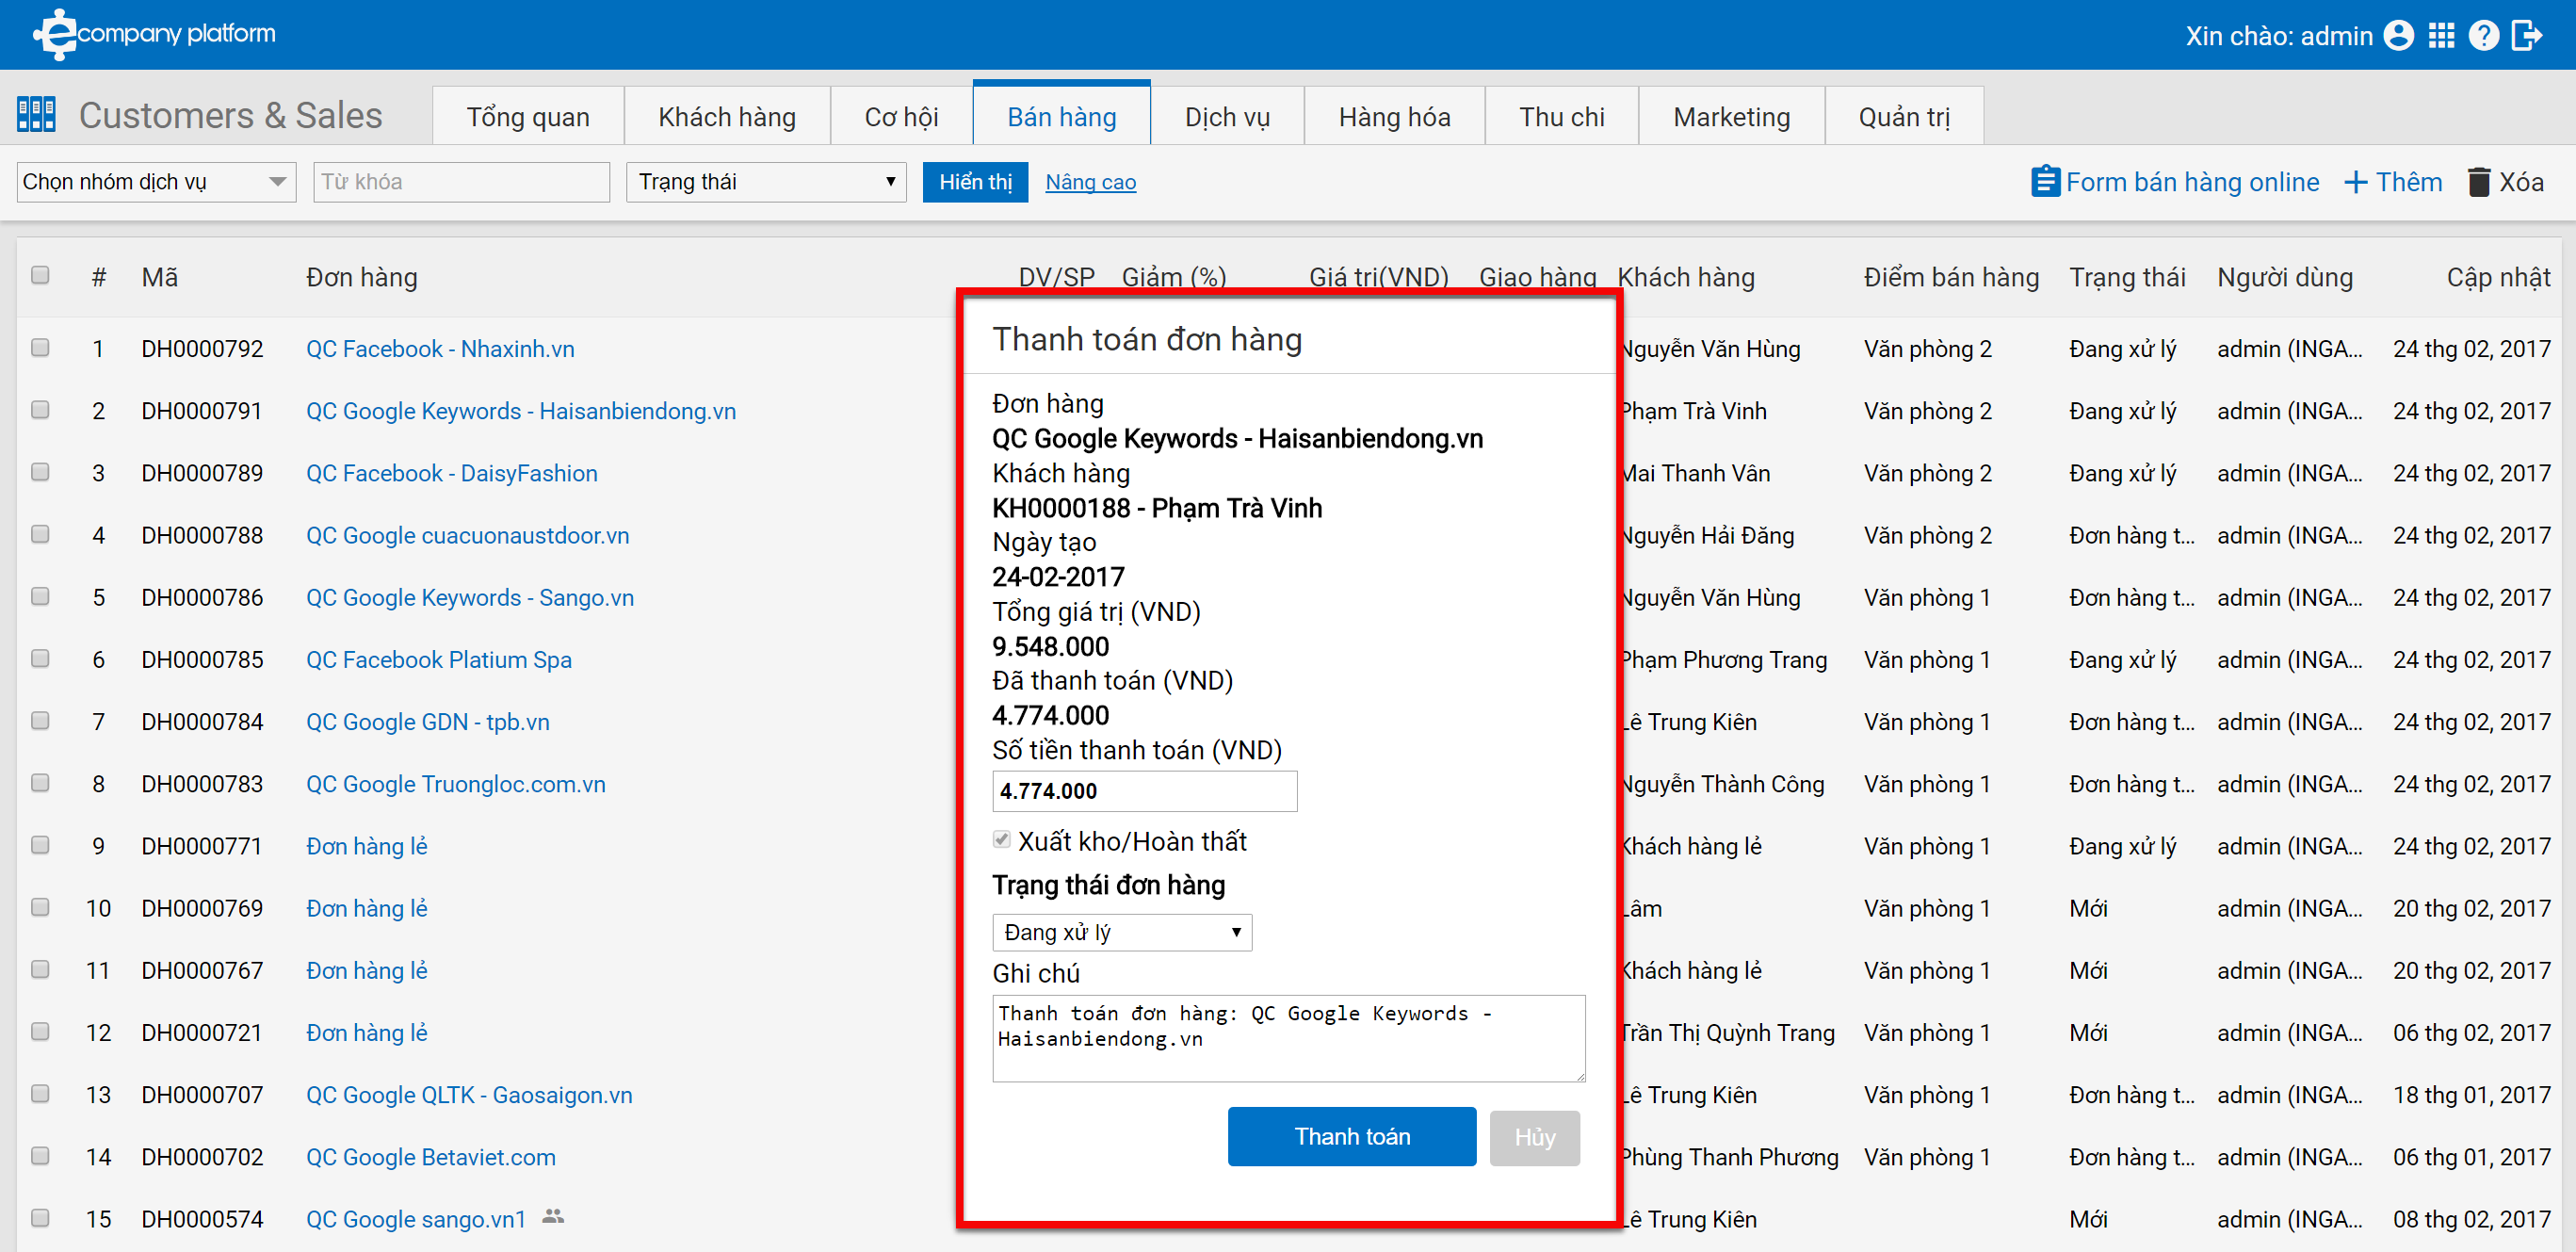Click the Cập nhật column header

click(2498, 277)
